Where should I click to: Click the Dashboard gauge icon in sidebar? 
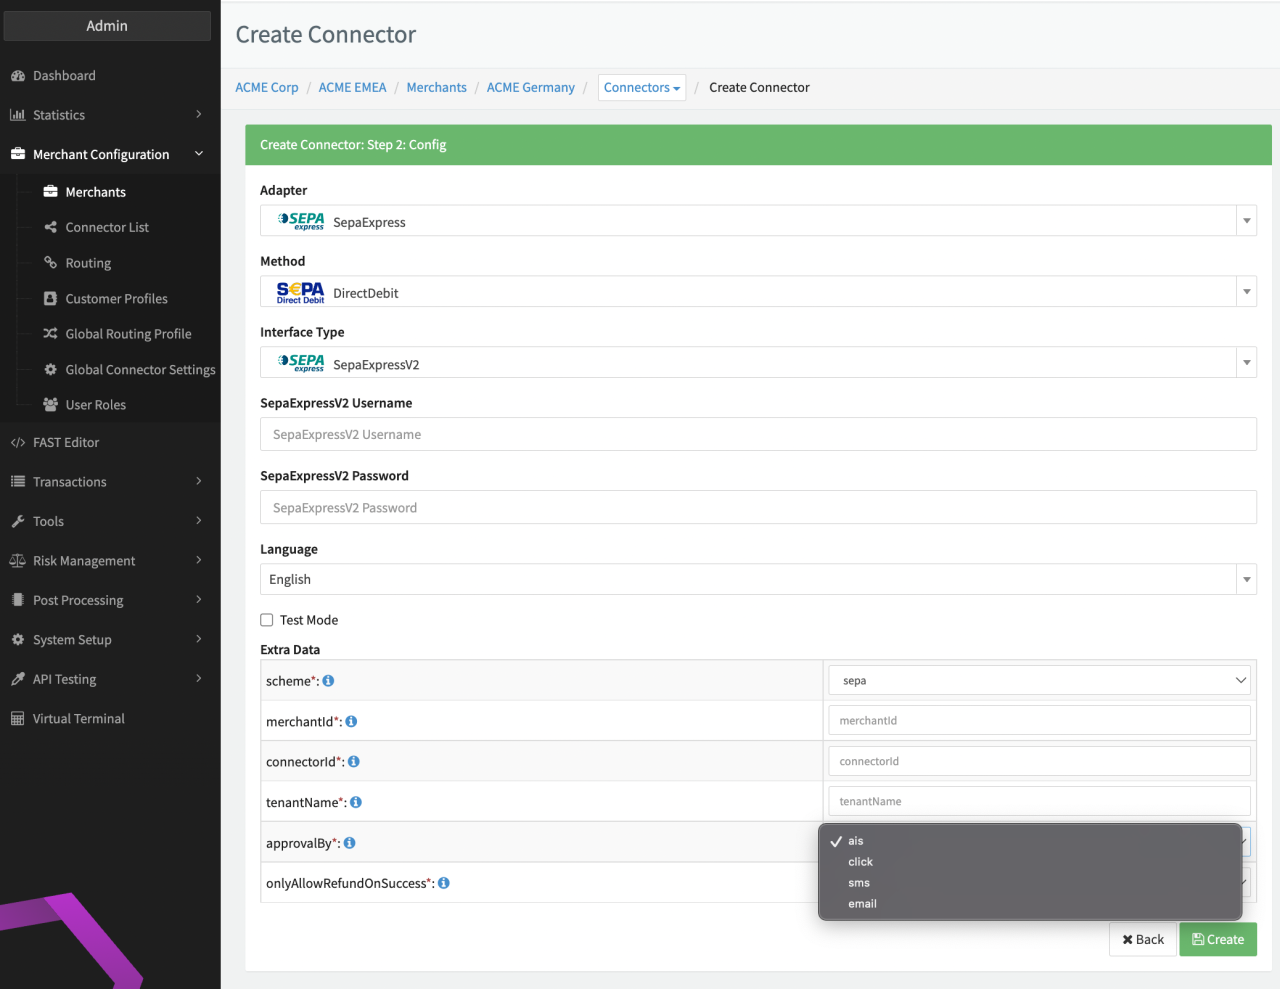point(17,76)
